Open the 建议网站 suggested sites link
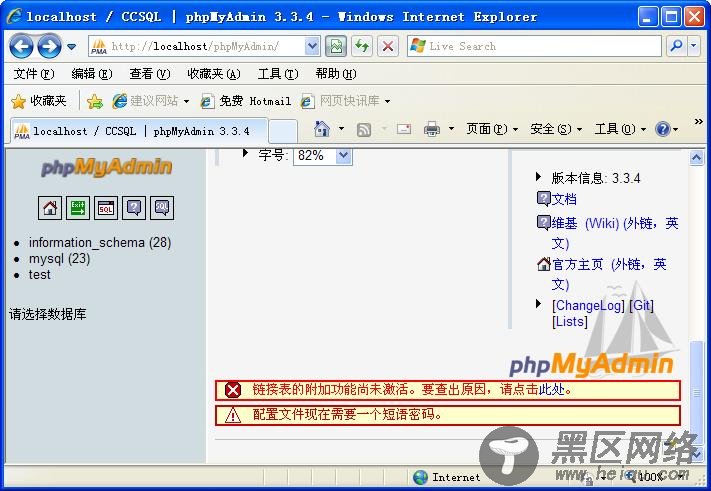The height and width of the screenshot is (491, 711). coord(151,101)
